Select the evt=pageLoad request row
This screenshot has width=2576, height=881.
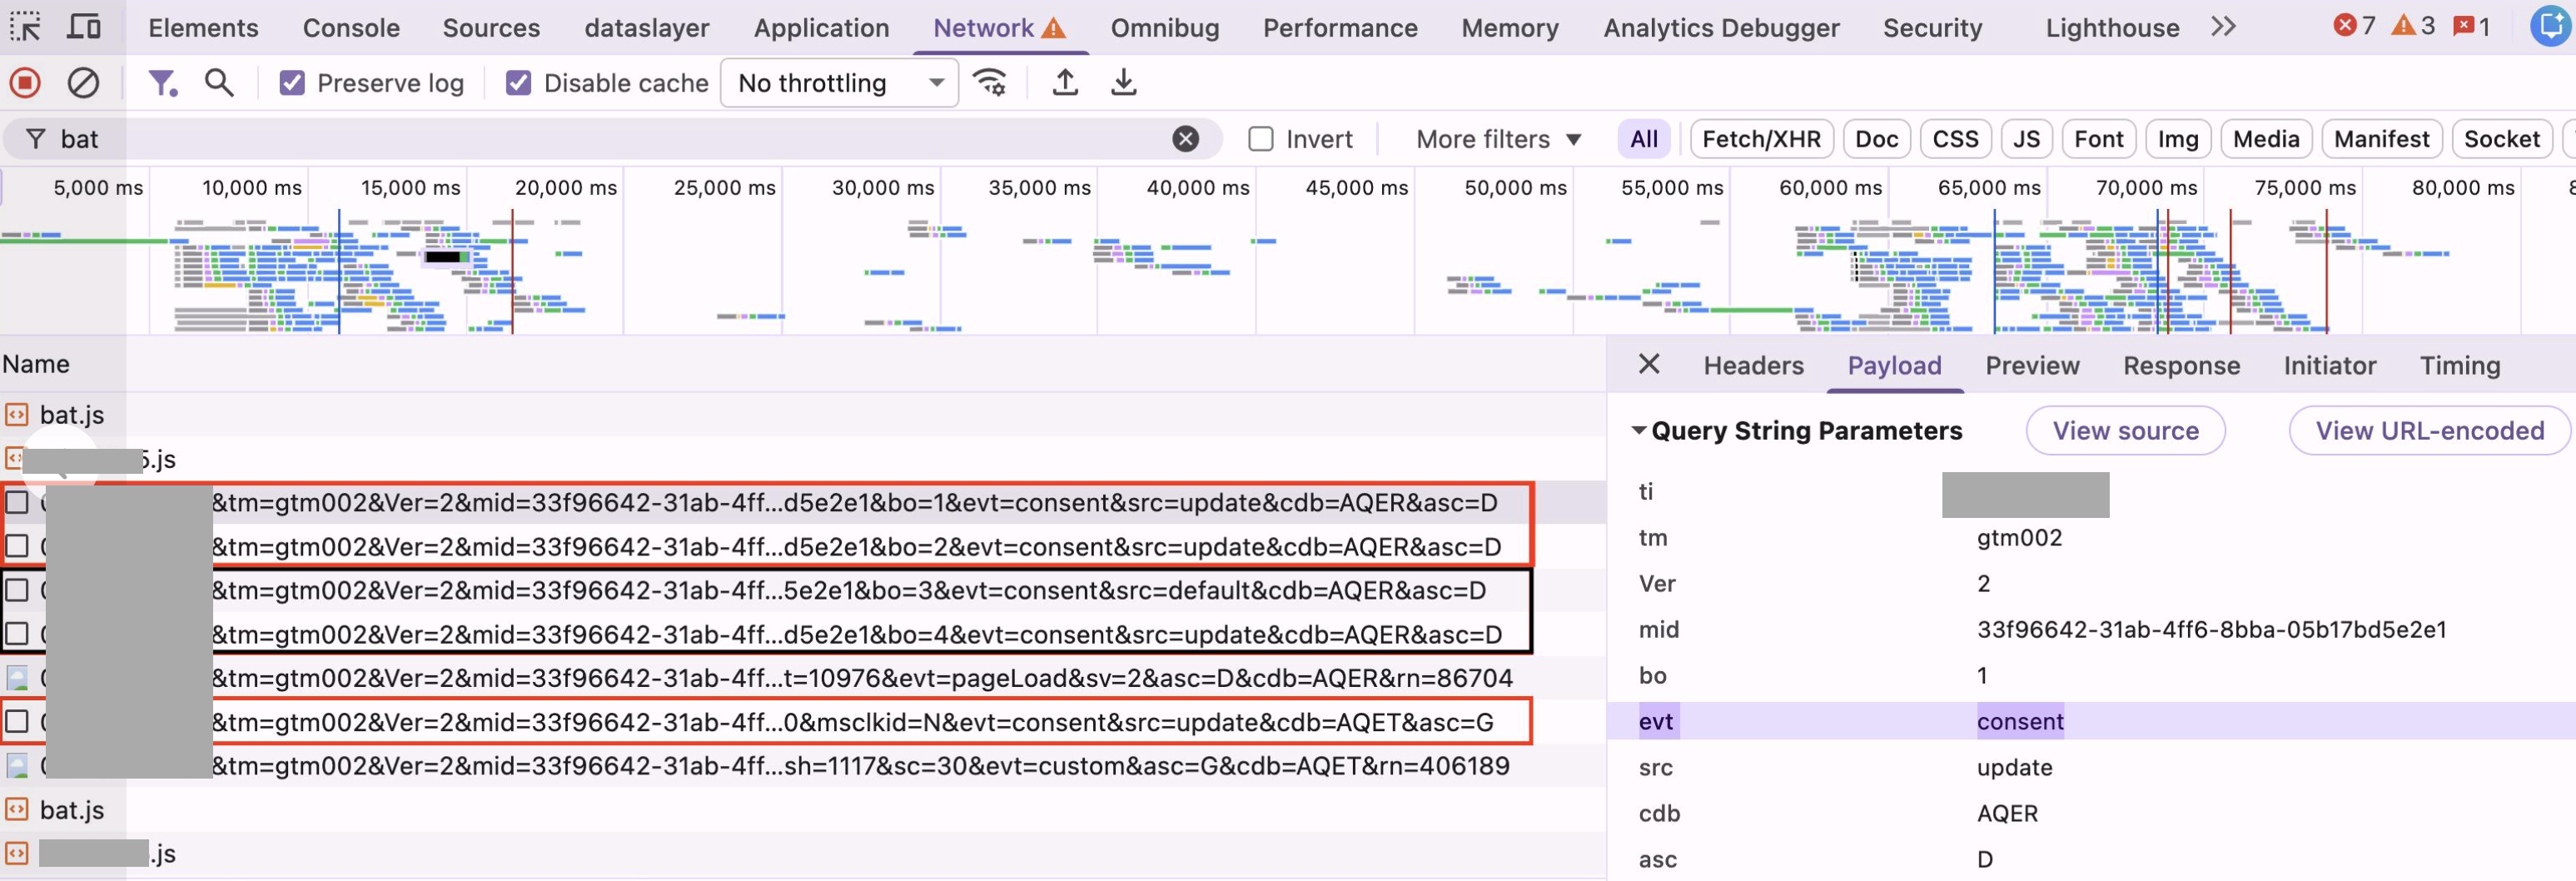click(x=803, y=677)
